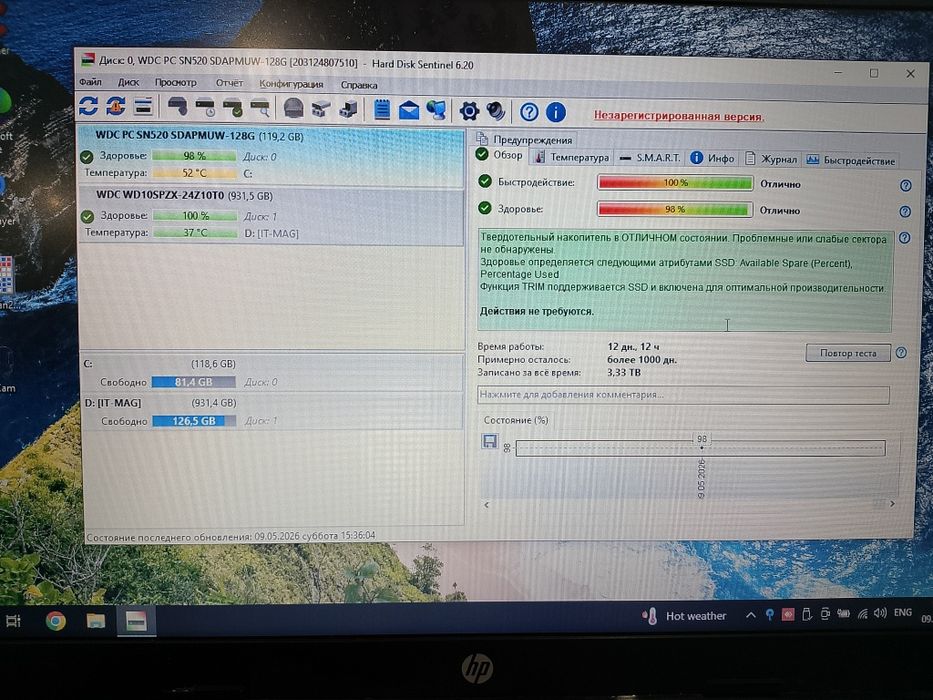Click the ENG language indicator in the tray
The height and width of the screenshot is (700, 933).
coord(903,612)
